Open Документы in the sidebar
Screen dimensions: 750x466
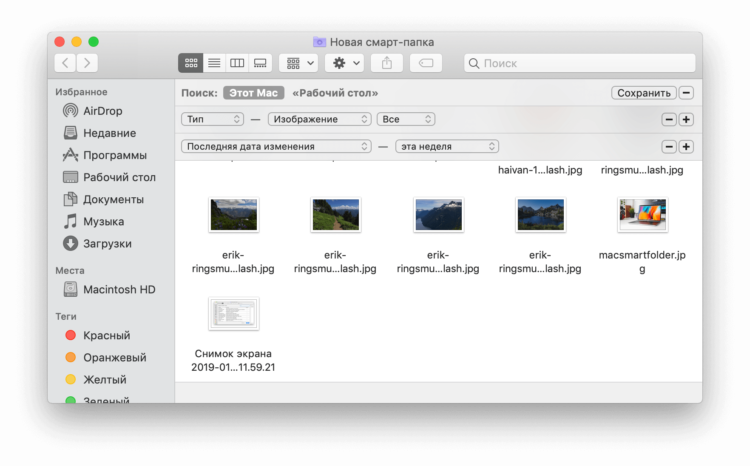pyautogui.click(x=103, y=199)
